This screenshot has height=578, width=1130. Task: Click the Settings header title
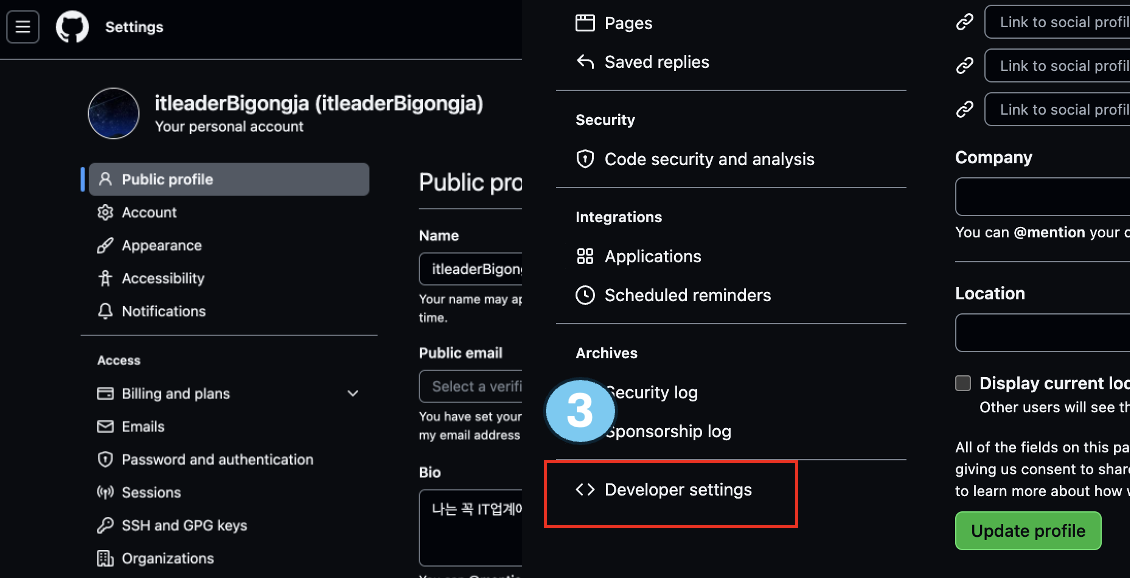[x=134, y=27]
